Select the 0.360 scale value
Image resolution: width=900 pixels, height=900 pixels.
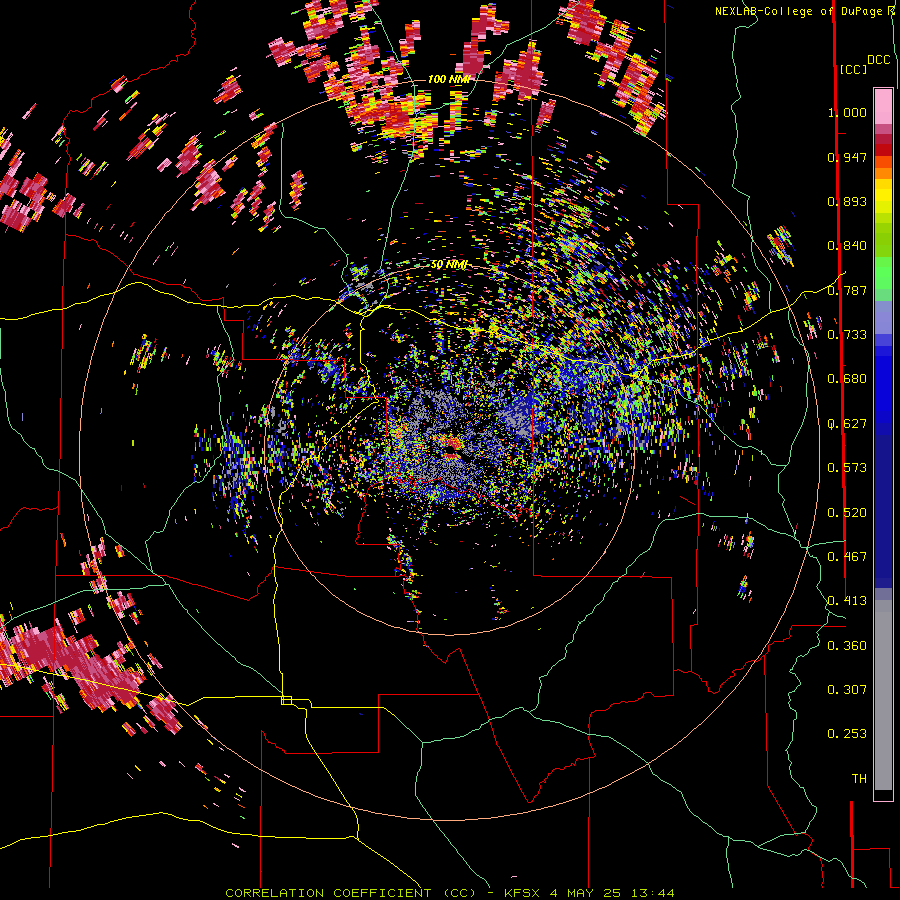click(x=847, y=646)
